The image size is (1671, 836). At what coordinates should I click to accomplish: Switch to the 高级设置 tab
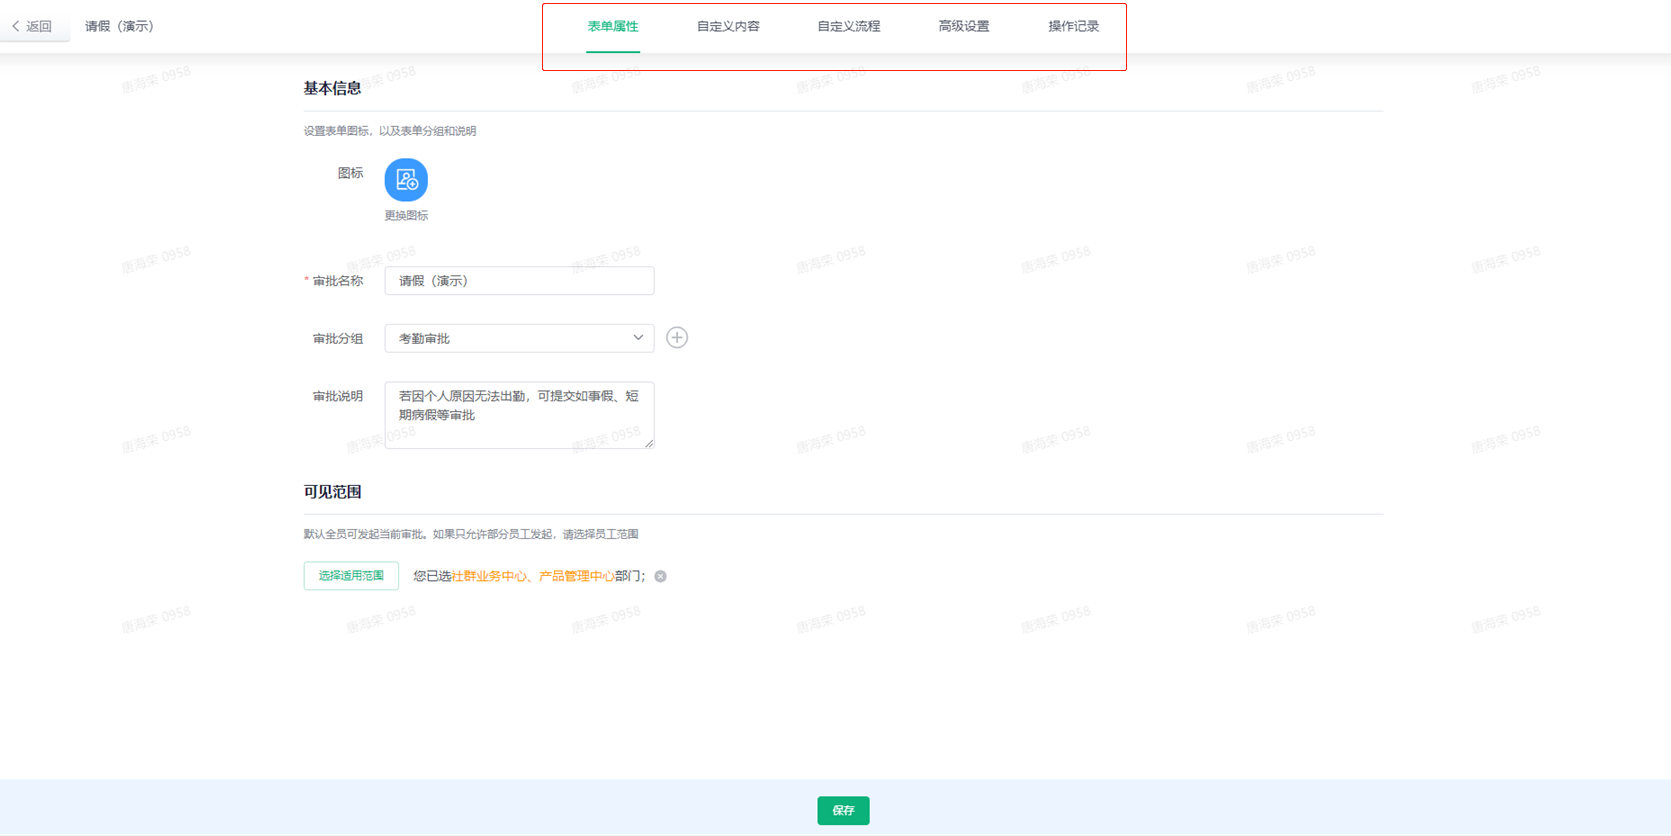pyautogui.click(x=964, y=26)
